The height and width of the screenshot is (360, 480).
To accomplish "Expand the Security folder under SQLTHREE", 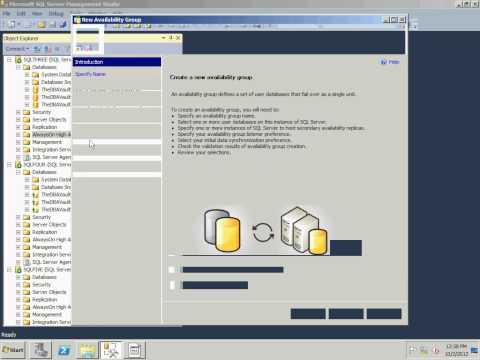I will click(18, 112).
